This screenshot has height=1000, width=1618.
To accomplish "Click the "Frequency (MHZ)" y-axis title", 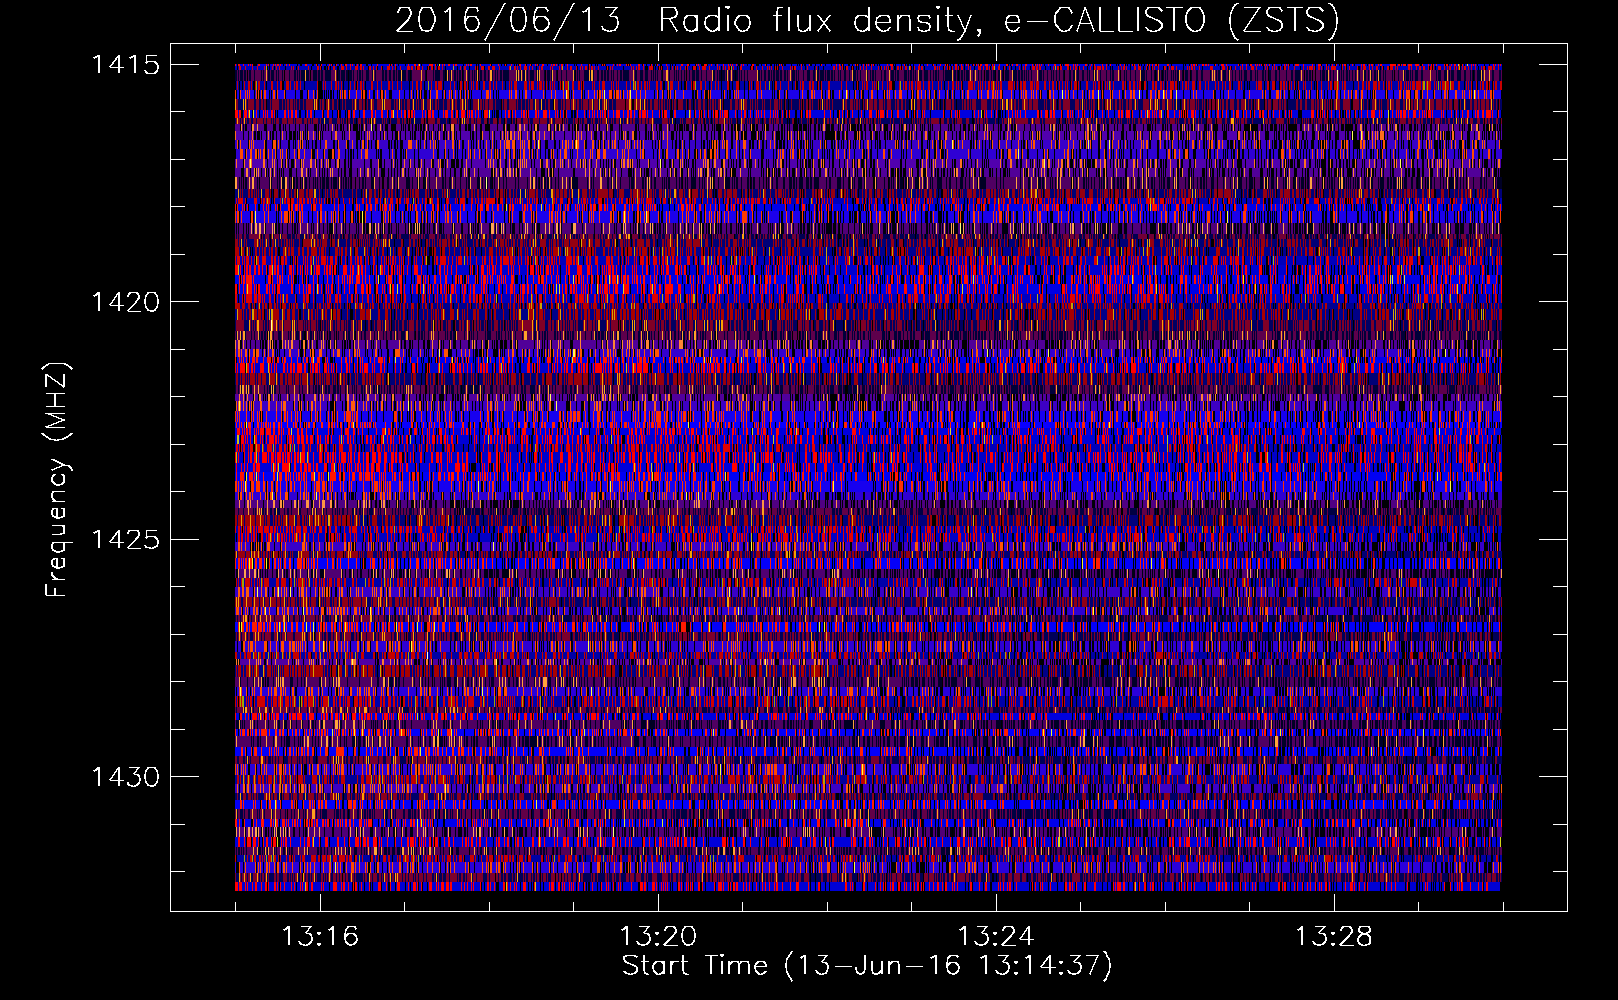I will click(x=57, y=480).
